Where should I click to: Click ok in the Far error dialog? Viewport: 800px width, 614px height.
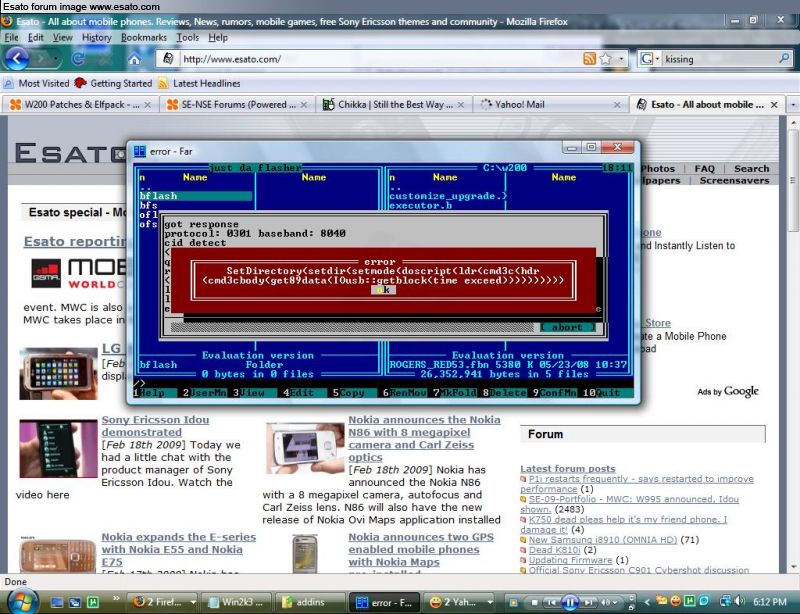click(x=383, y=290)
